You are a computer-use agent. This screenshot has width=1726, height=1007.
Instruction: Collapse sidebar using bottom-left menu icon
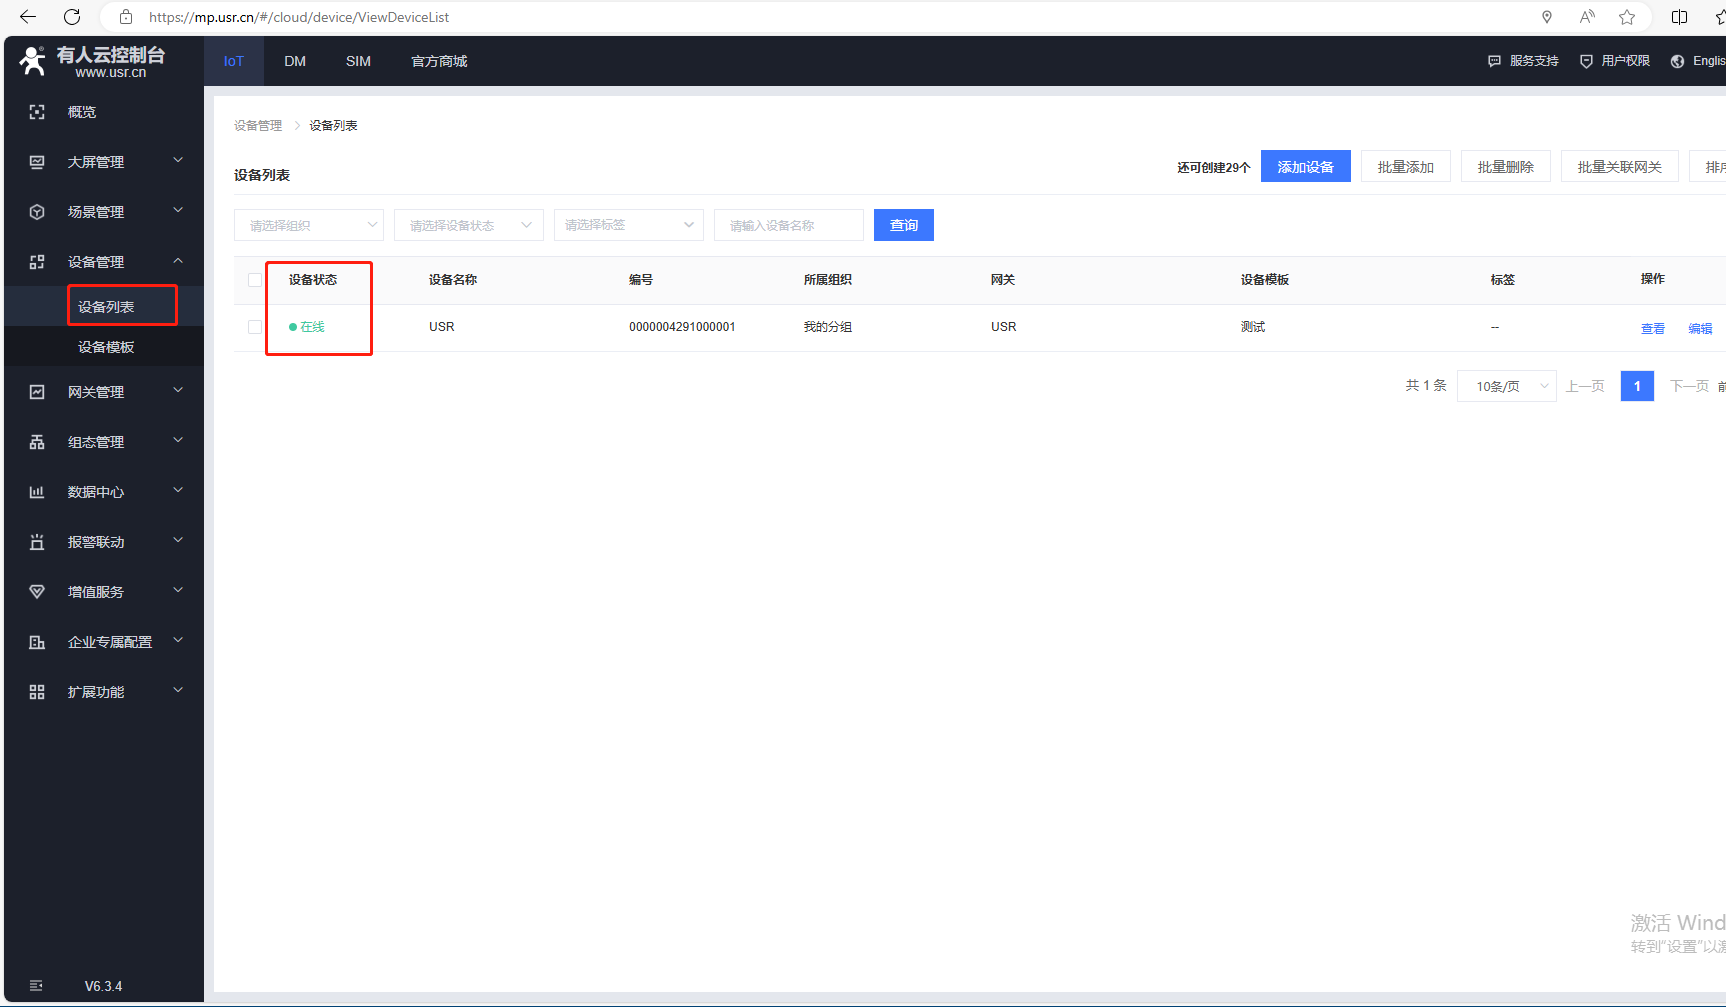37,986
